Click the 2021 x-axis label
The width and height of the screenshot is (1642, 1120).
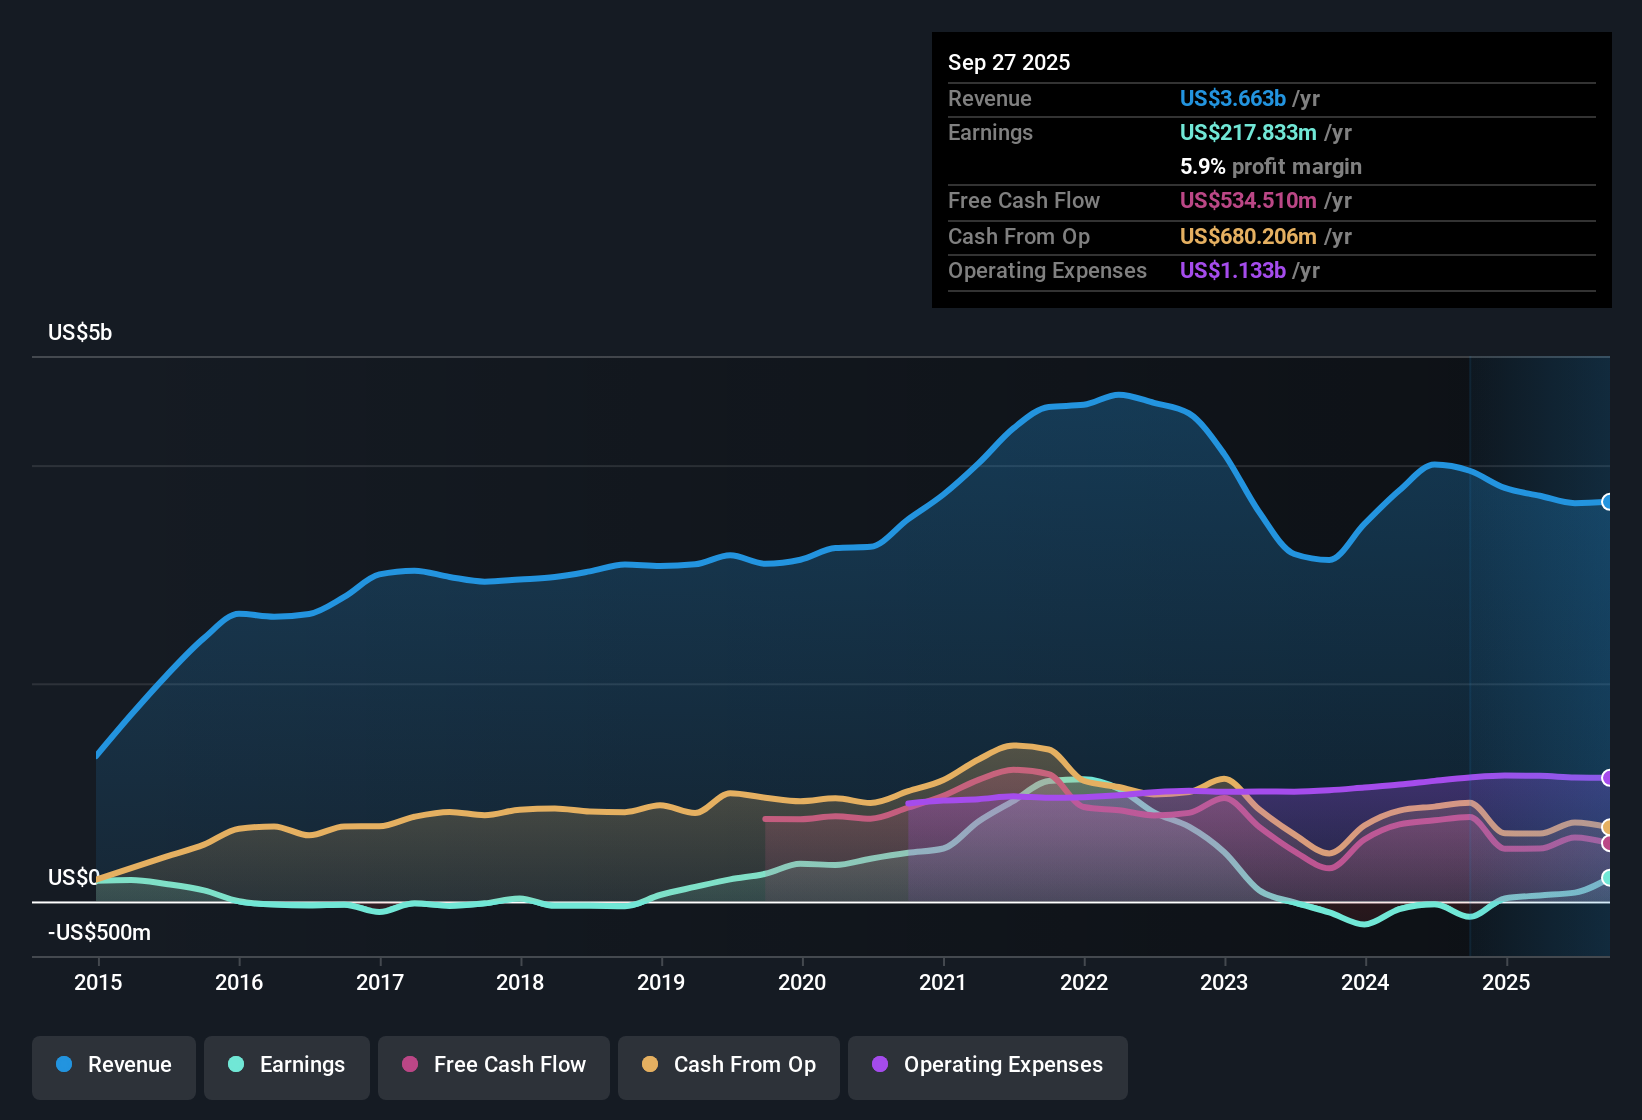coord(943,982)
